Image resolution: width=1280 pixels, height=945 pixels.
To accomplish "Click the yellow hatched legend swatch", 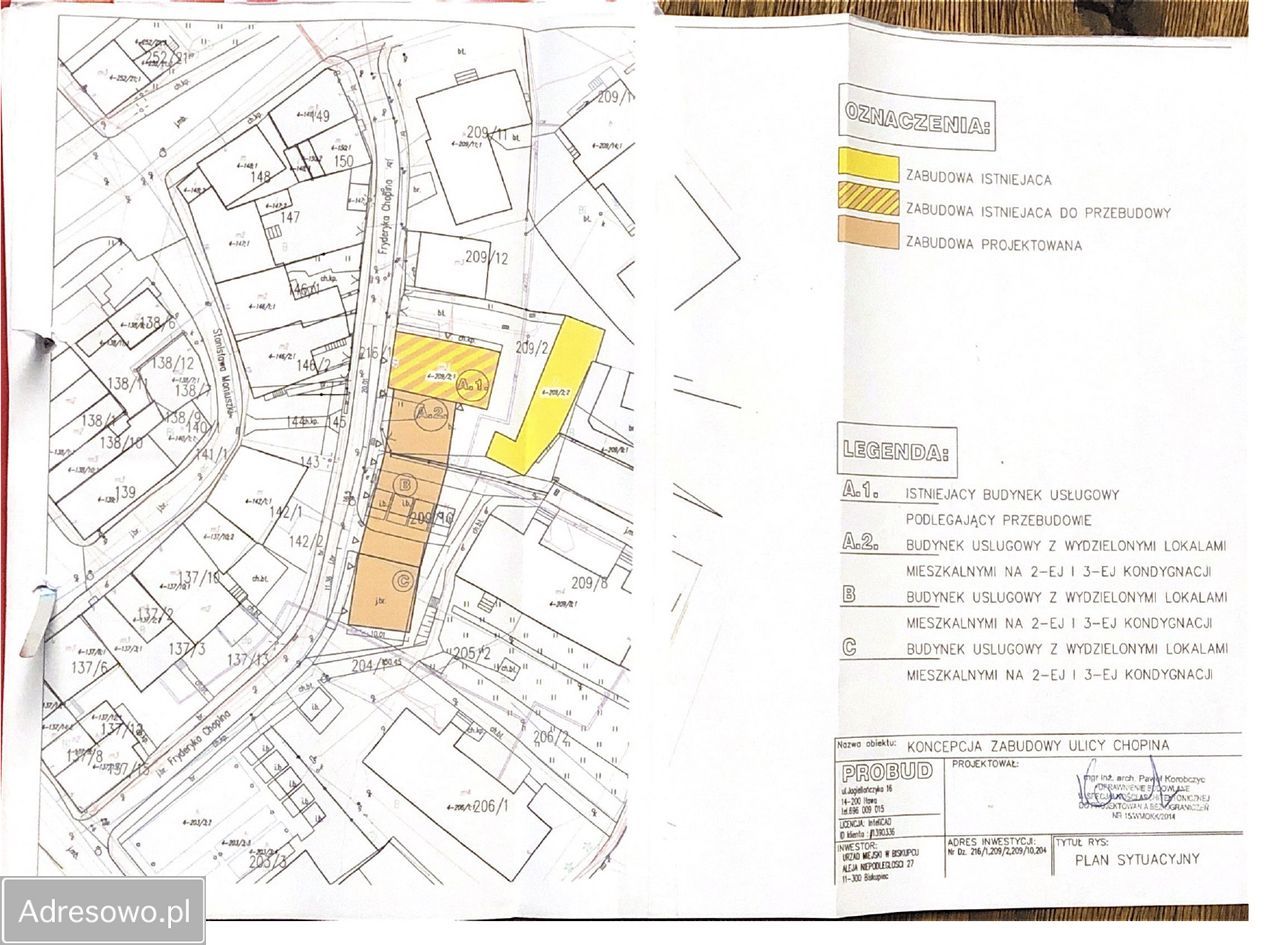I will 868,199.
